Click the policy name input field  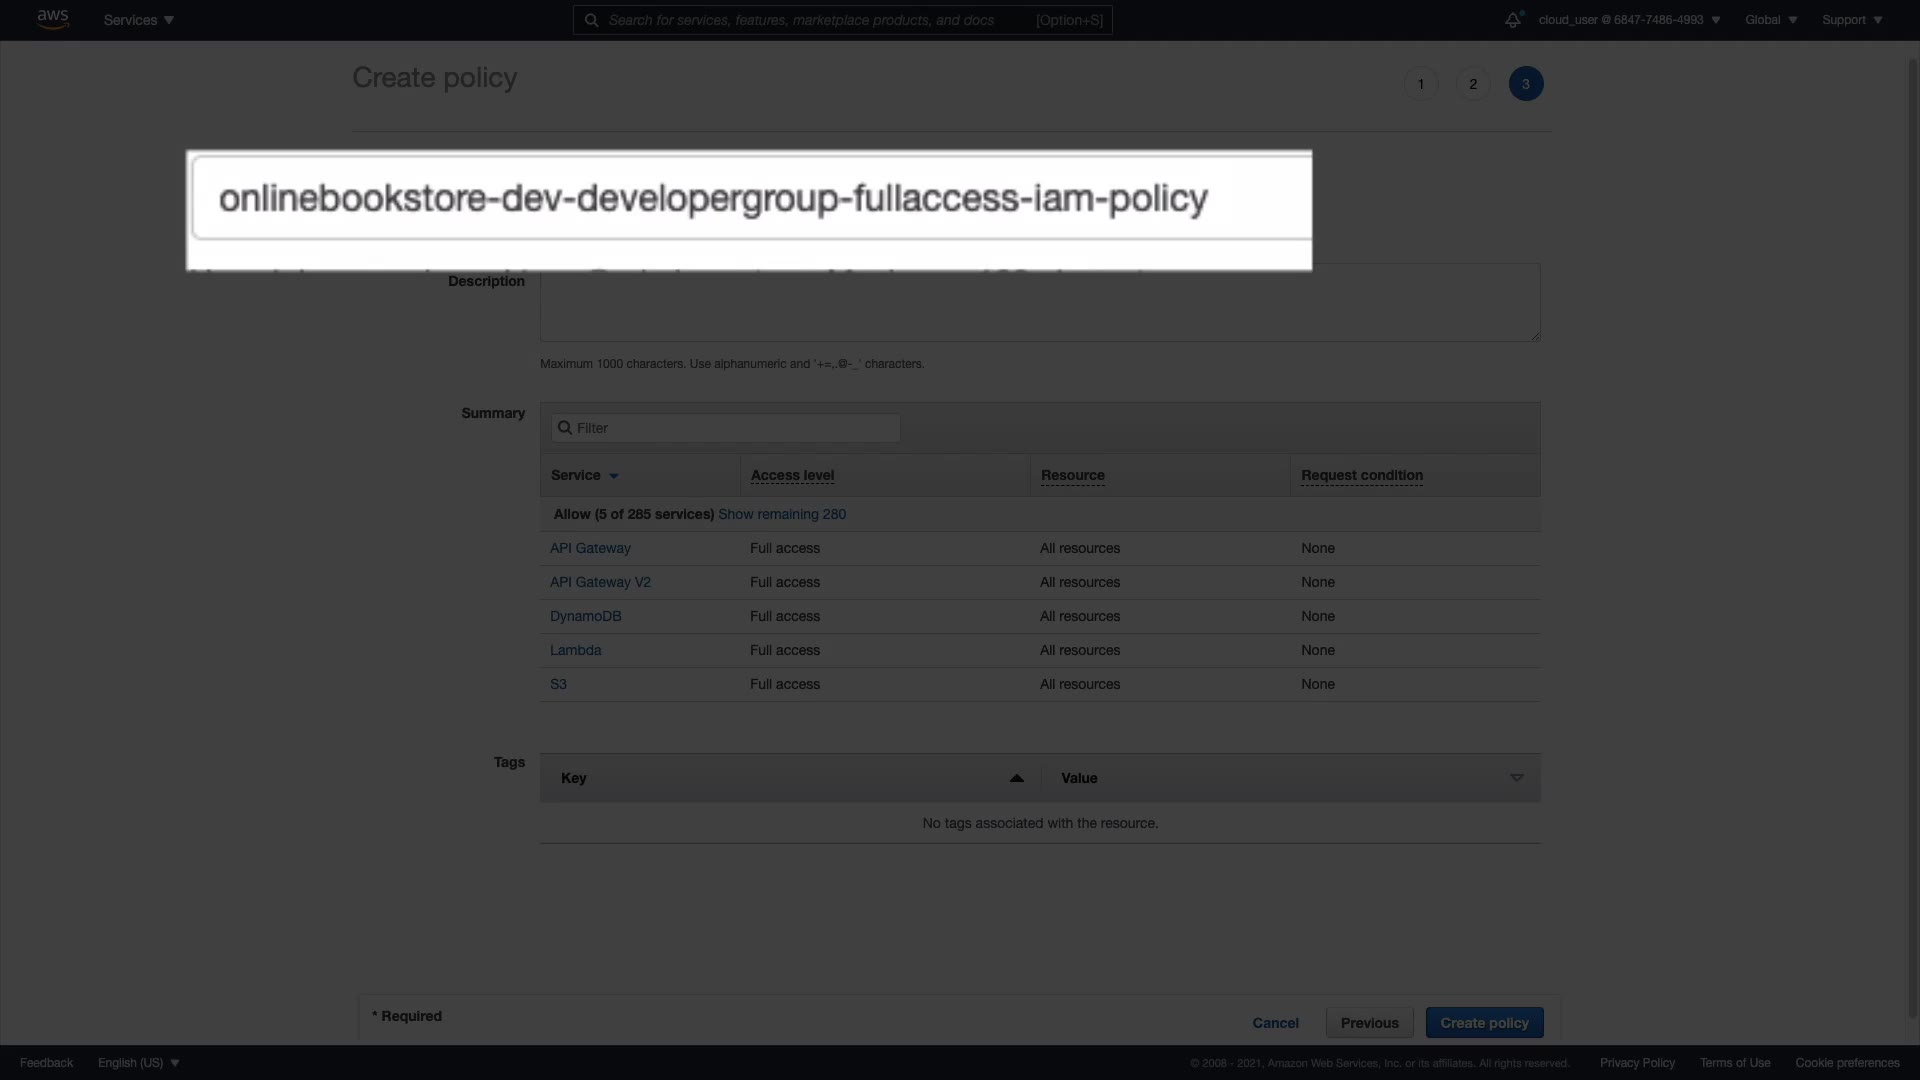[x=750, y=198]
